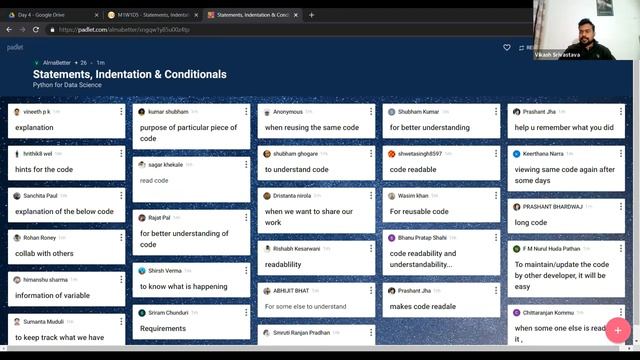The width and height of the screenshot is (640, 360).
Task: Click 'Statements, Indentation & Conditionals' title
Action: (x=130, y=74)
